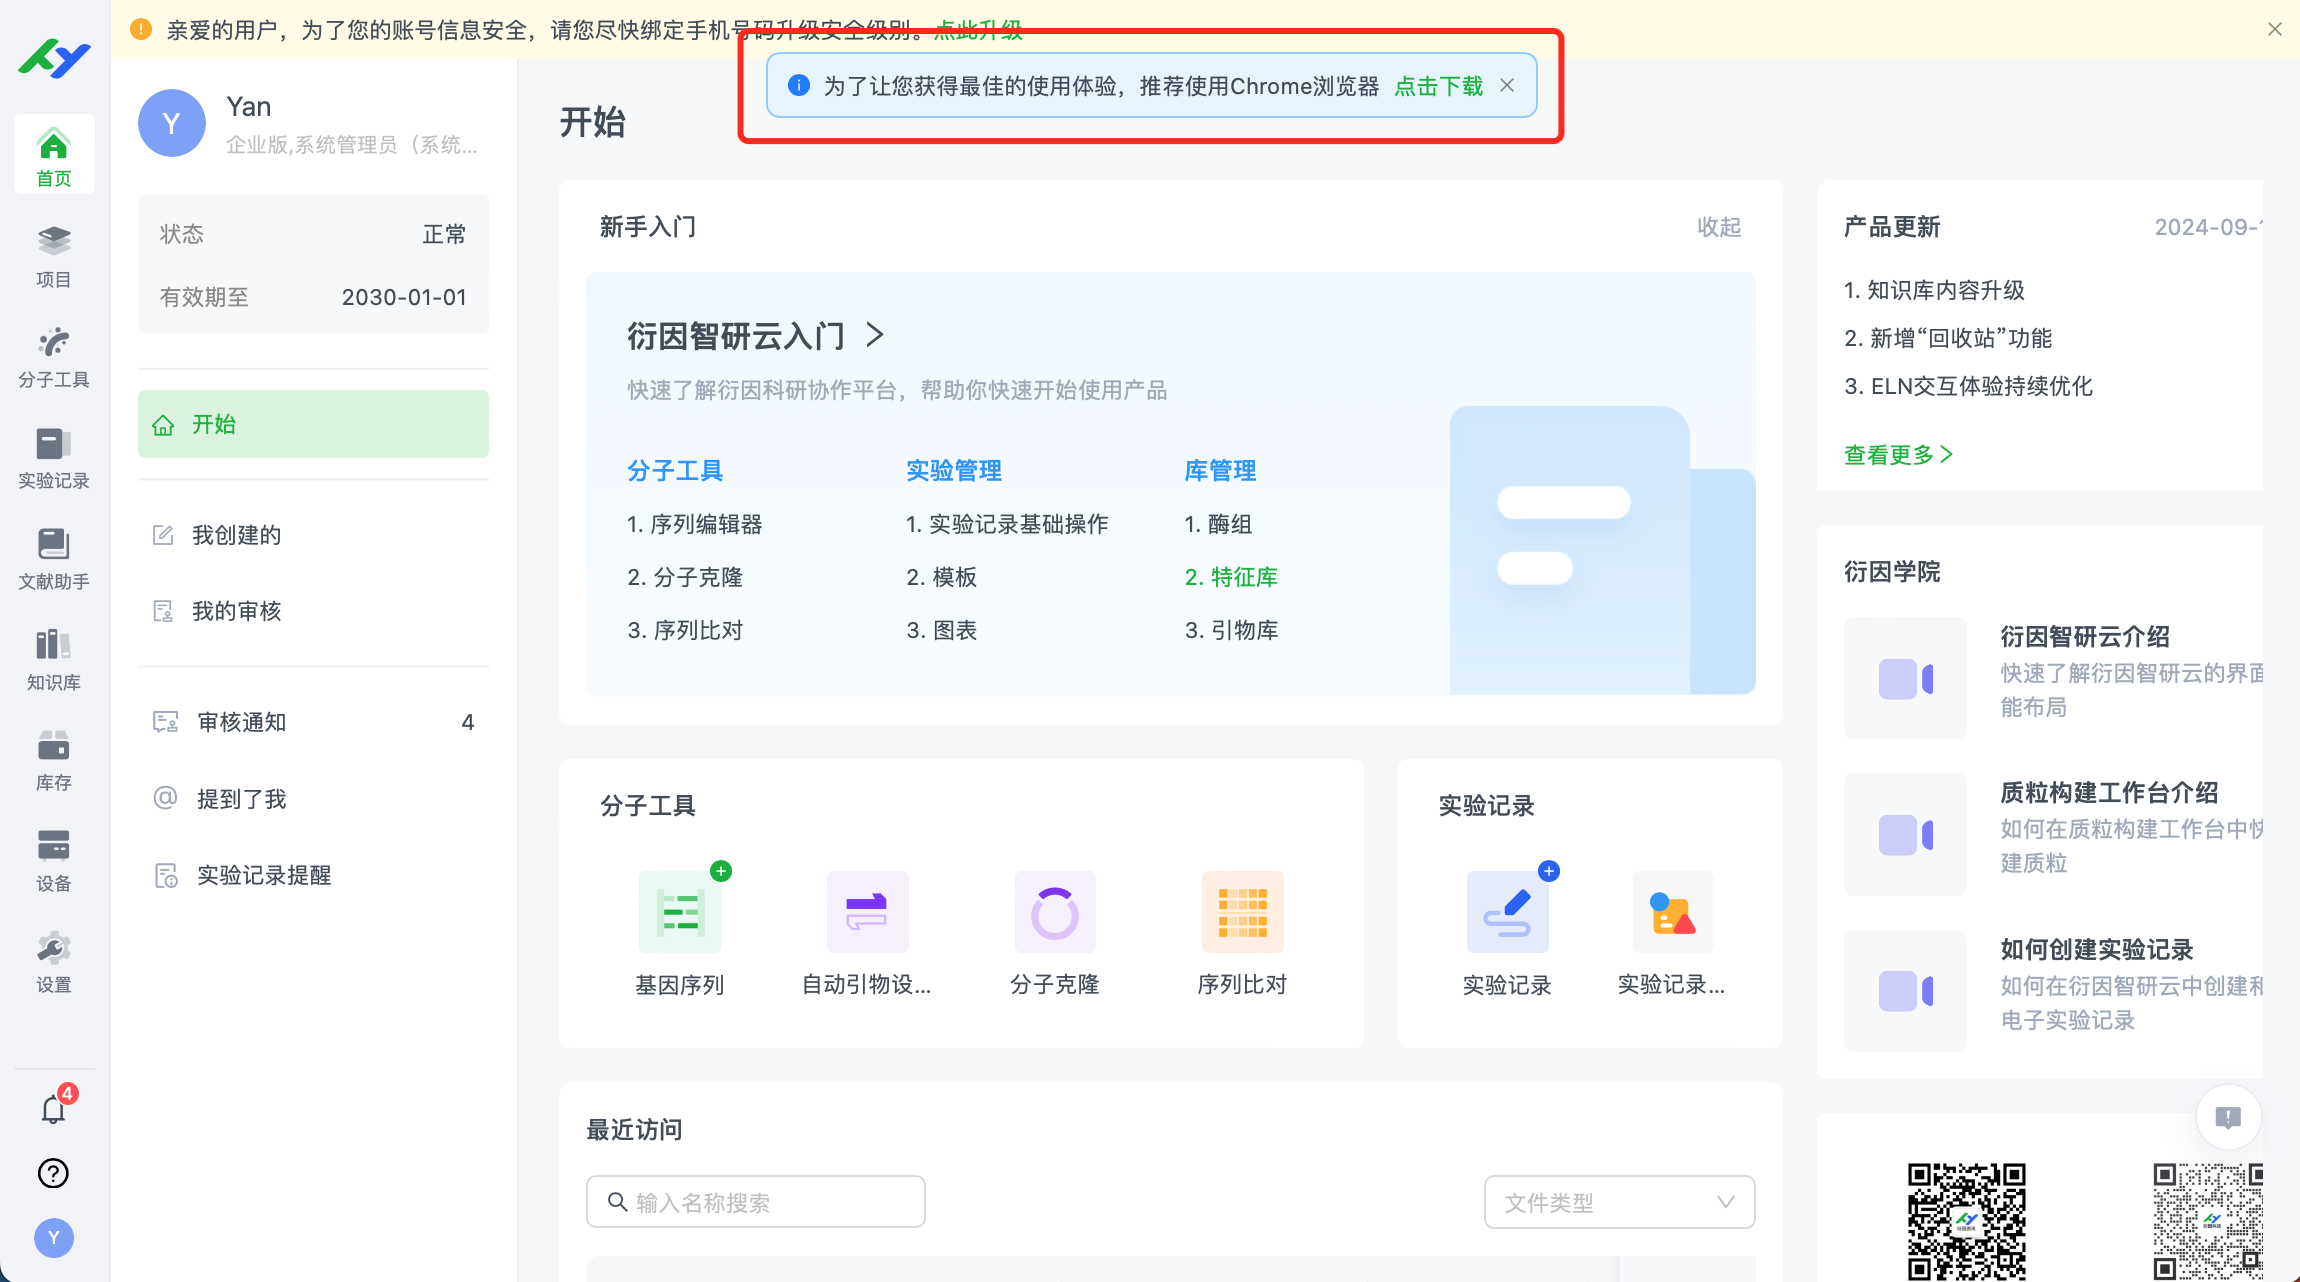The image size is (2300, 1282).
Task: Open the 文献助手 sidebar icon
Action: [x=53, y=556]
